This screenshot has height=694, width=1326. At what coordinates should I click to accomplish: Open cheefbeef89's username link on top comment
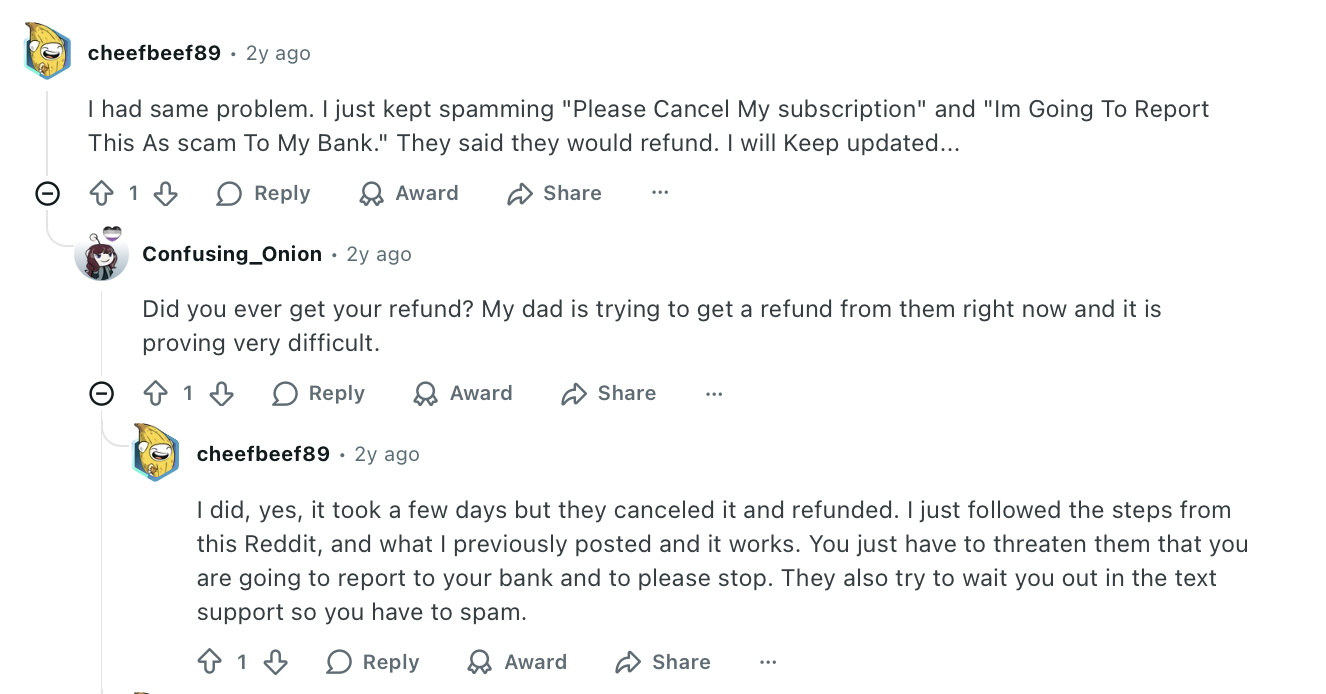154,53
